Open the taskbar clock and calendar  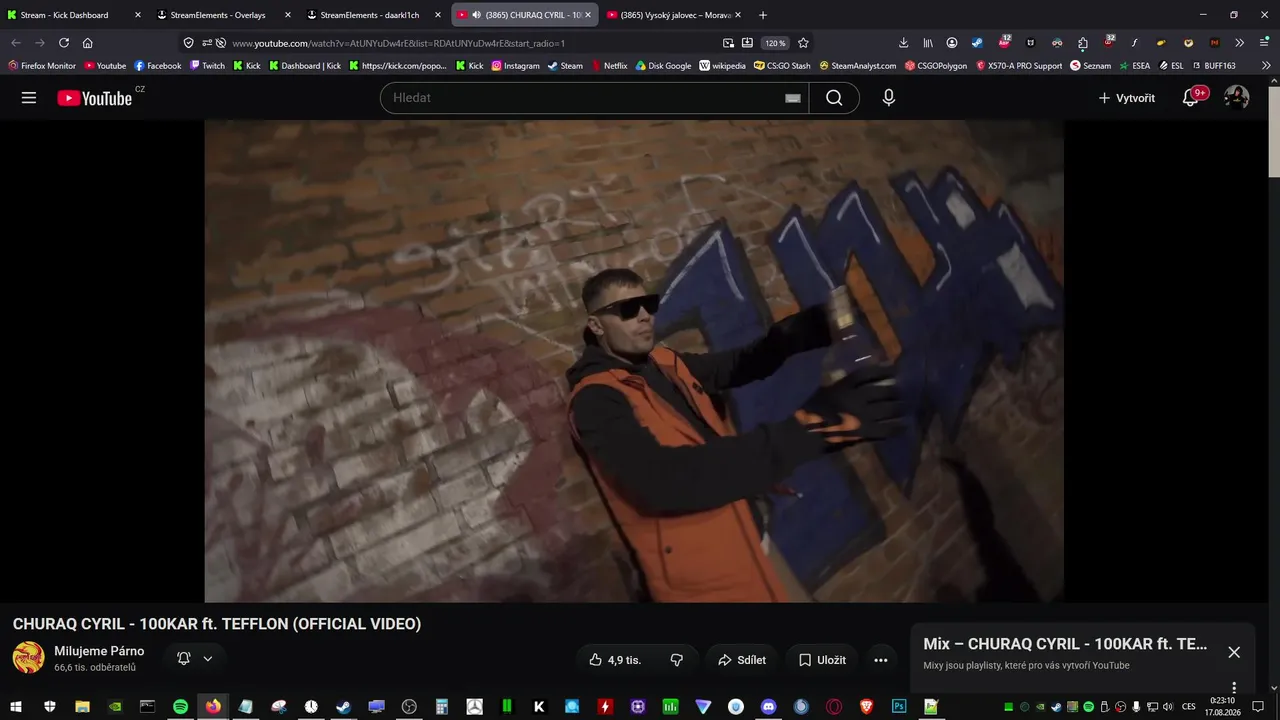tap(1222, 707)
